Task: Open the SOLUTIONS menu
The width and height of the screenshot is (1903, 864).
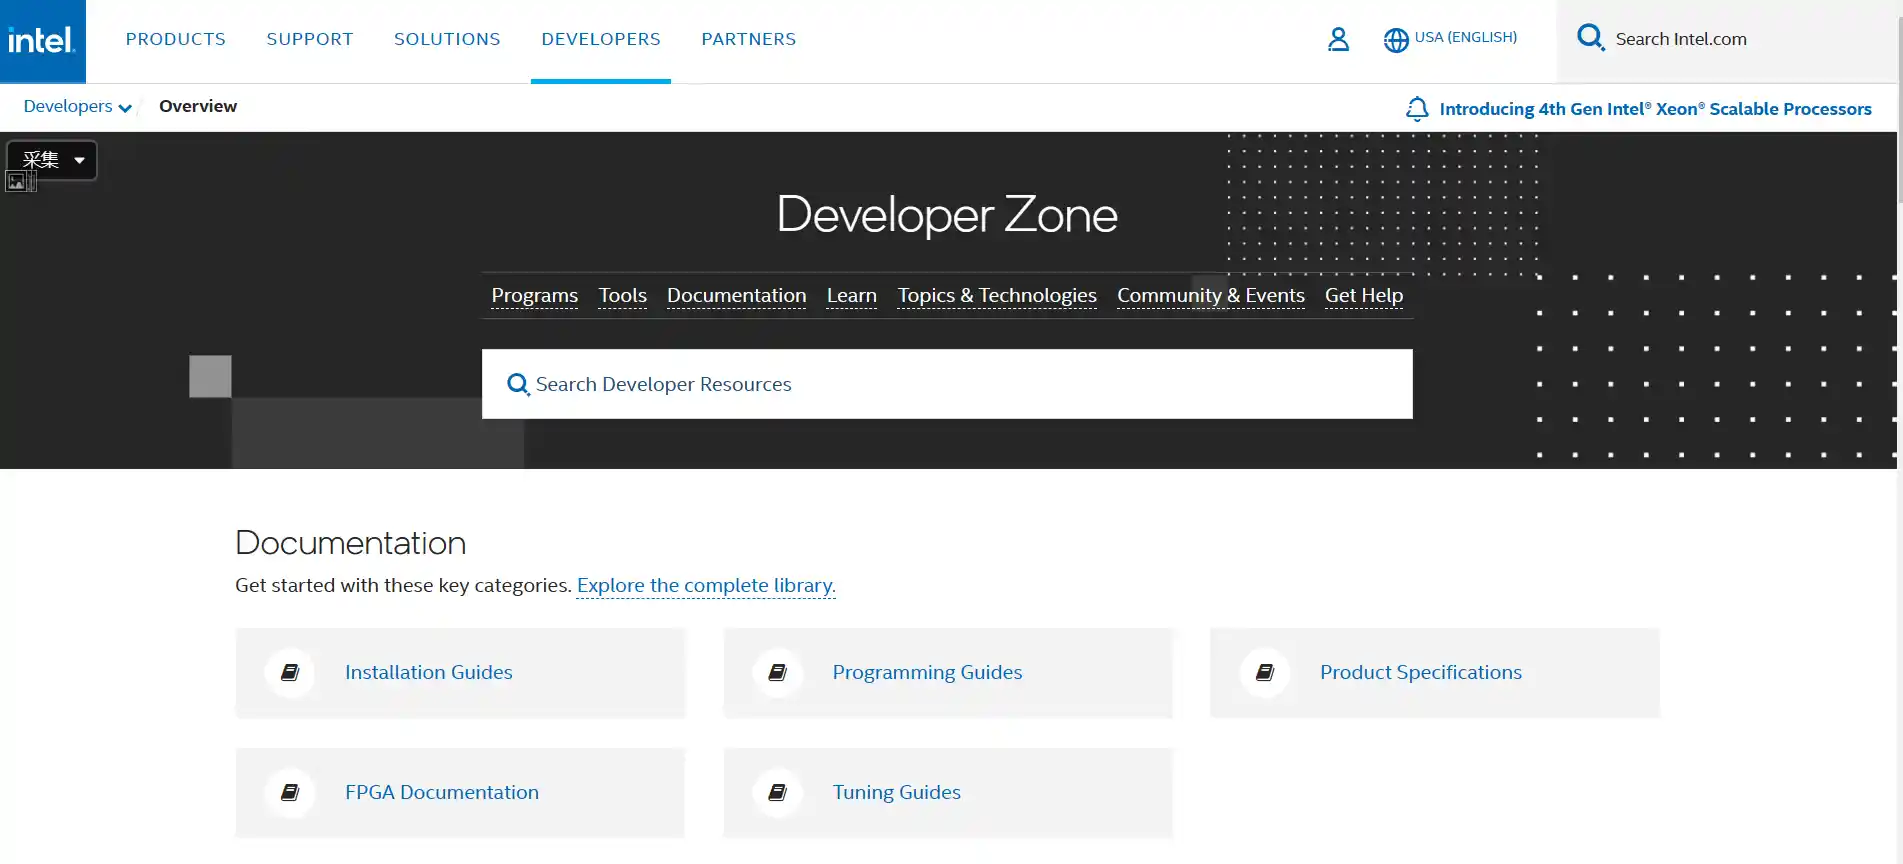Action: click(447, 39)
